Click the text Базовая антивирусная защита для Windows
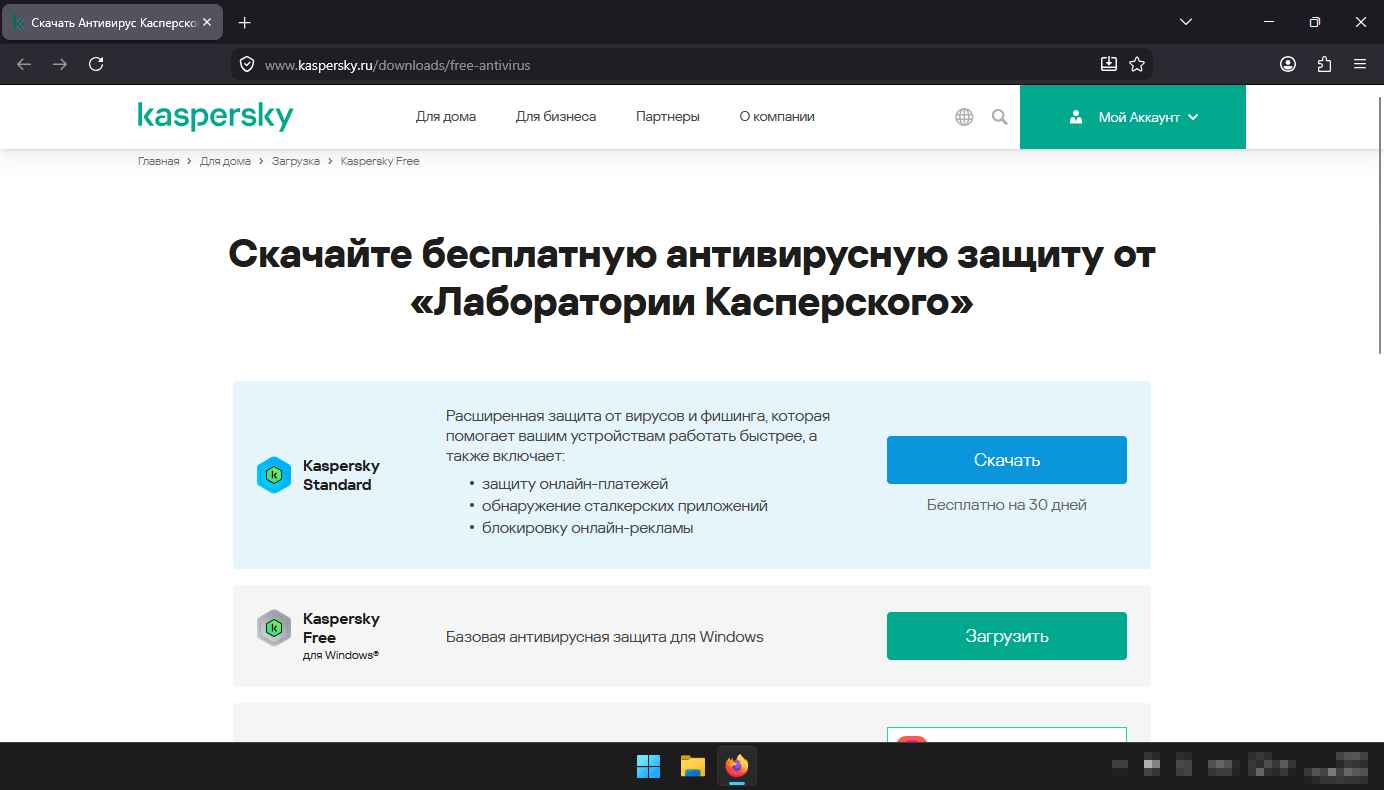 [x=605, y=636]
